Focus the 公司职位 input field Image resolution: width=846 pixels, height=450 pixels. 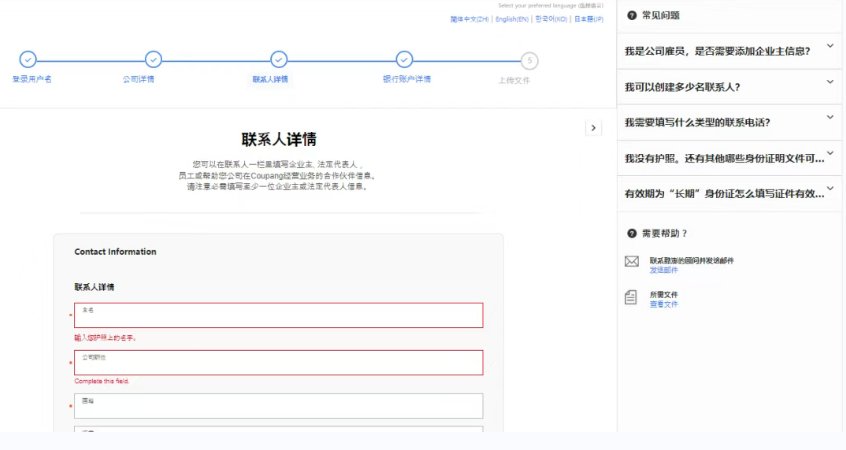[x=278, y=363]
